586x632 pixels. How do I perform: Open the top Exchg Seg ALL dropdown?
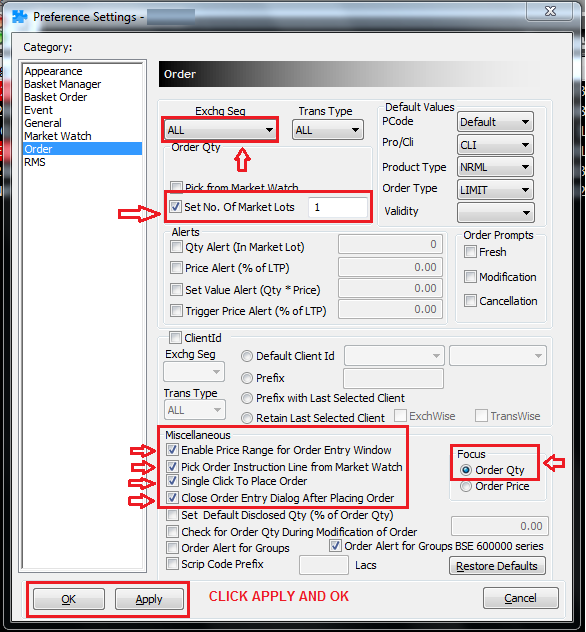(220, 130)
